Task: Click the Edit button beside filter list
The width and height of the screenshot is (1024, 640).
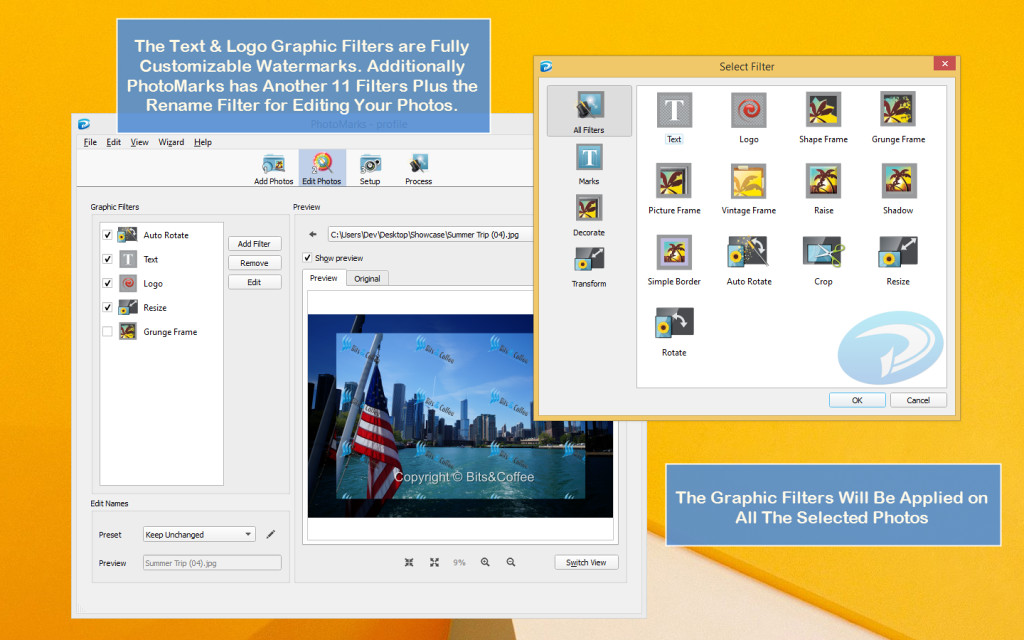Action: coord(254,282)
